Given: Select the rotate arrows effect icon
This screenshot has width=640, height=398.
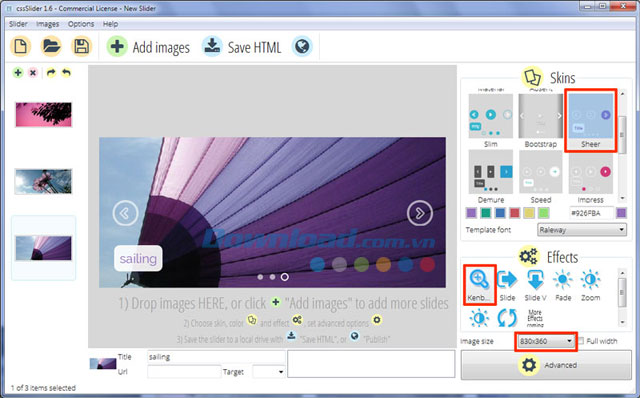Looking at the screenshot, I should [x=507, y=317].
